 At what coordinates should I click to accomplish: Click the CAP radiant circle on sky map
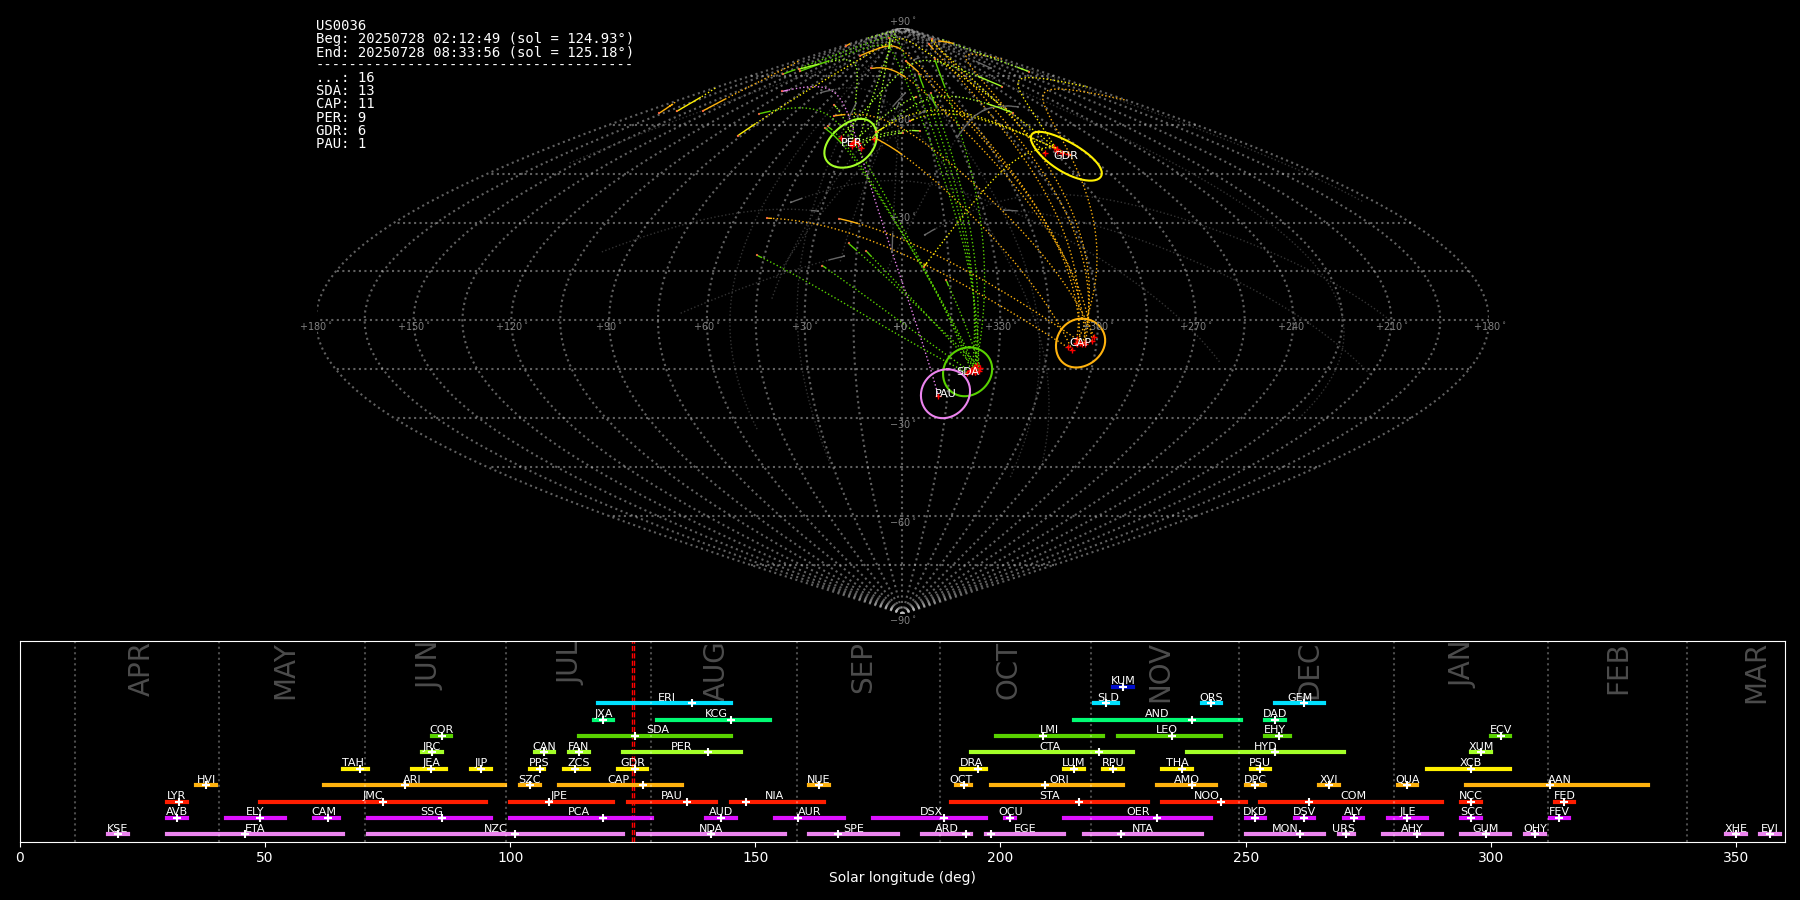point(1080,343)
